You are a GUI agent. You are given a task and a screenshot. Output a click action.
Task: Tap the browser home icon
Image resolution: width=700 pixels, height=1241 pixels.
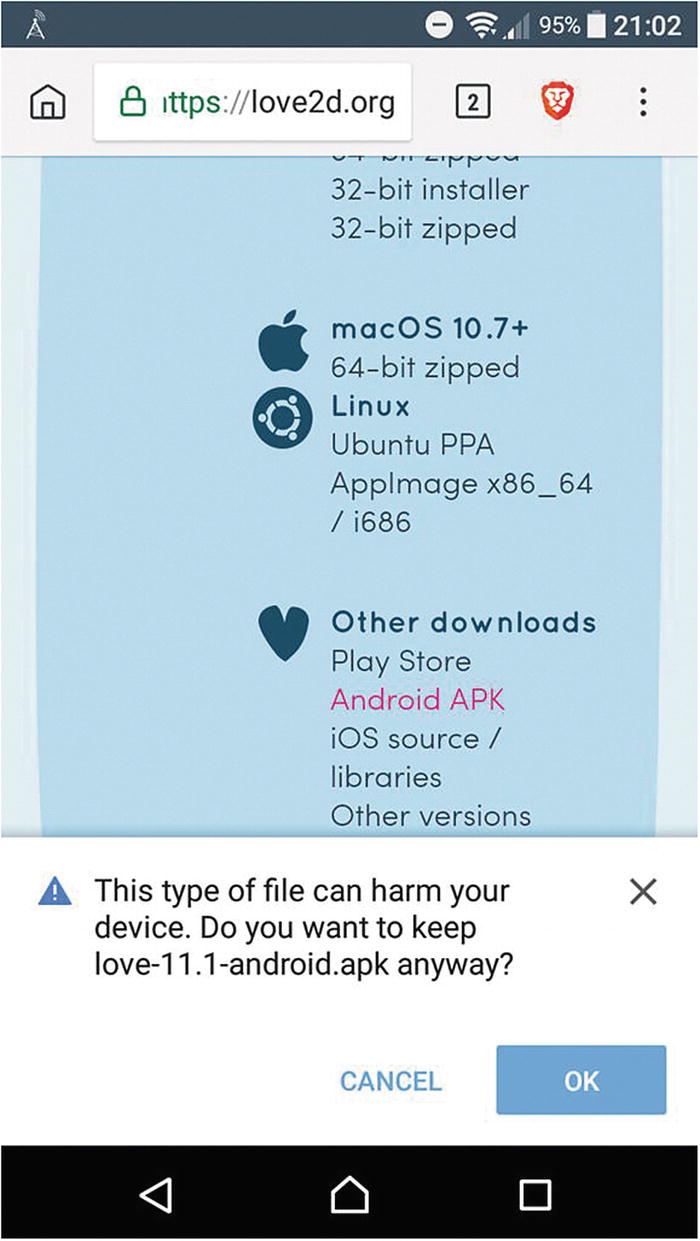click(x=48, y=102)
